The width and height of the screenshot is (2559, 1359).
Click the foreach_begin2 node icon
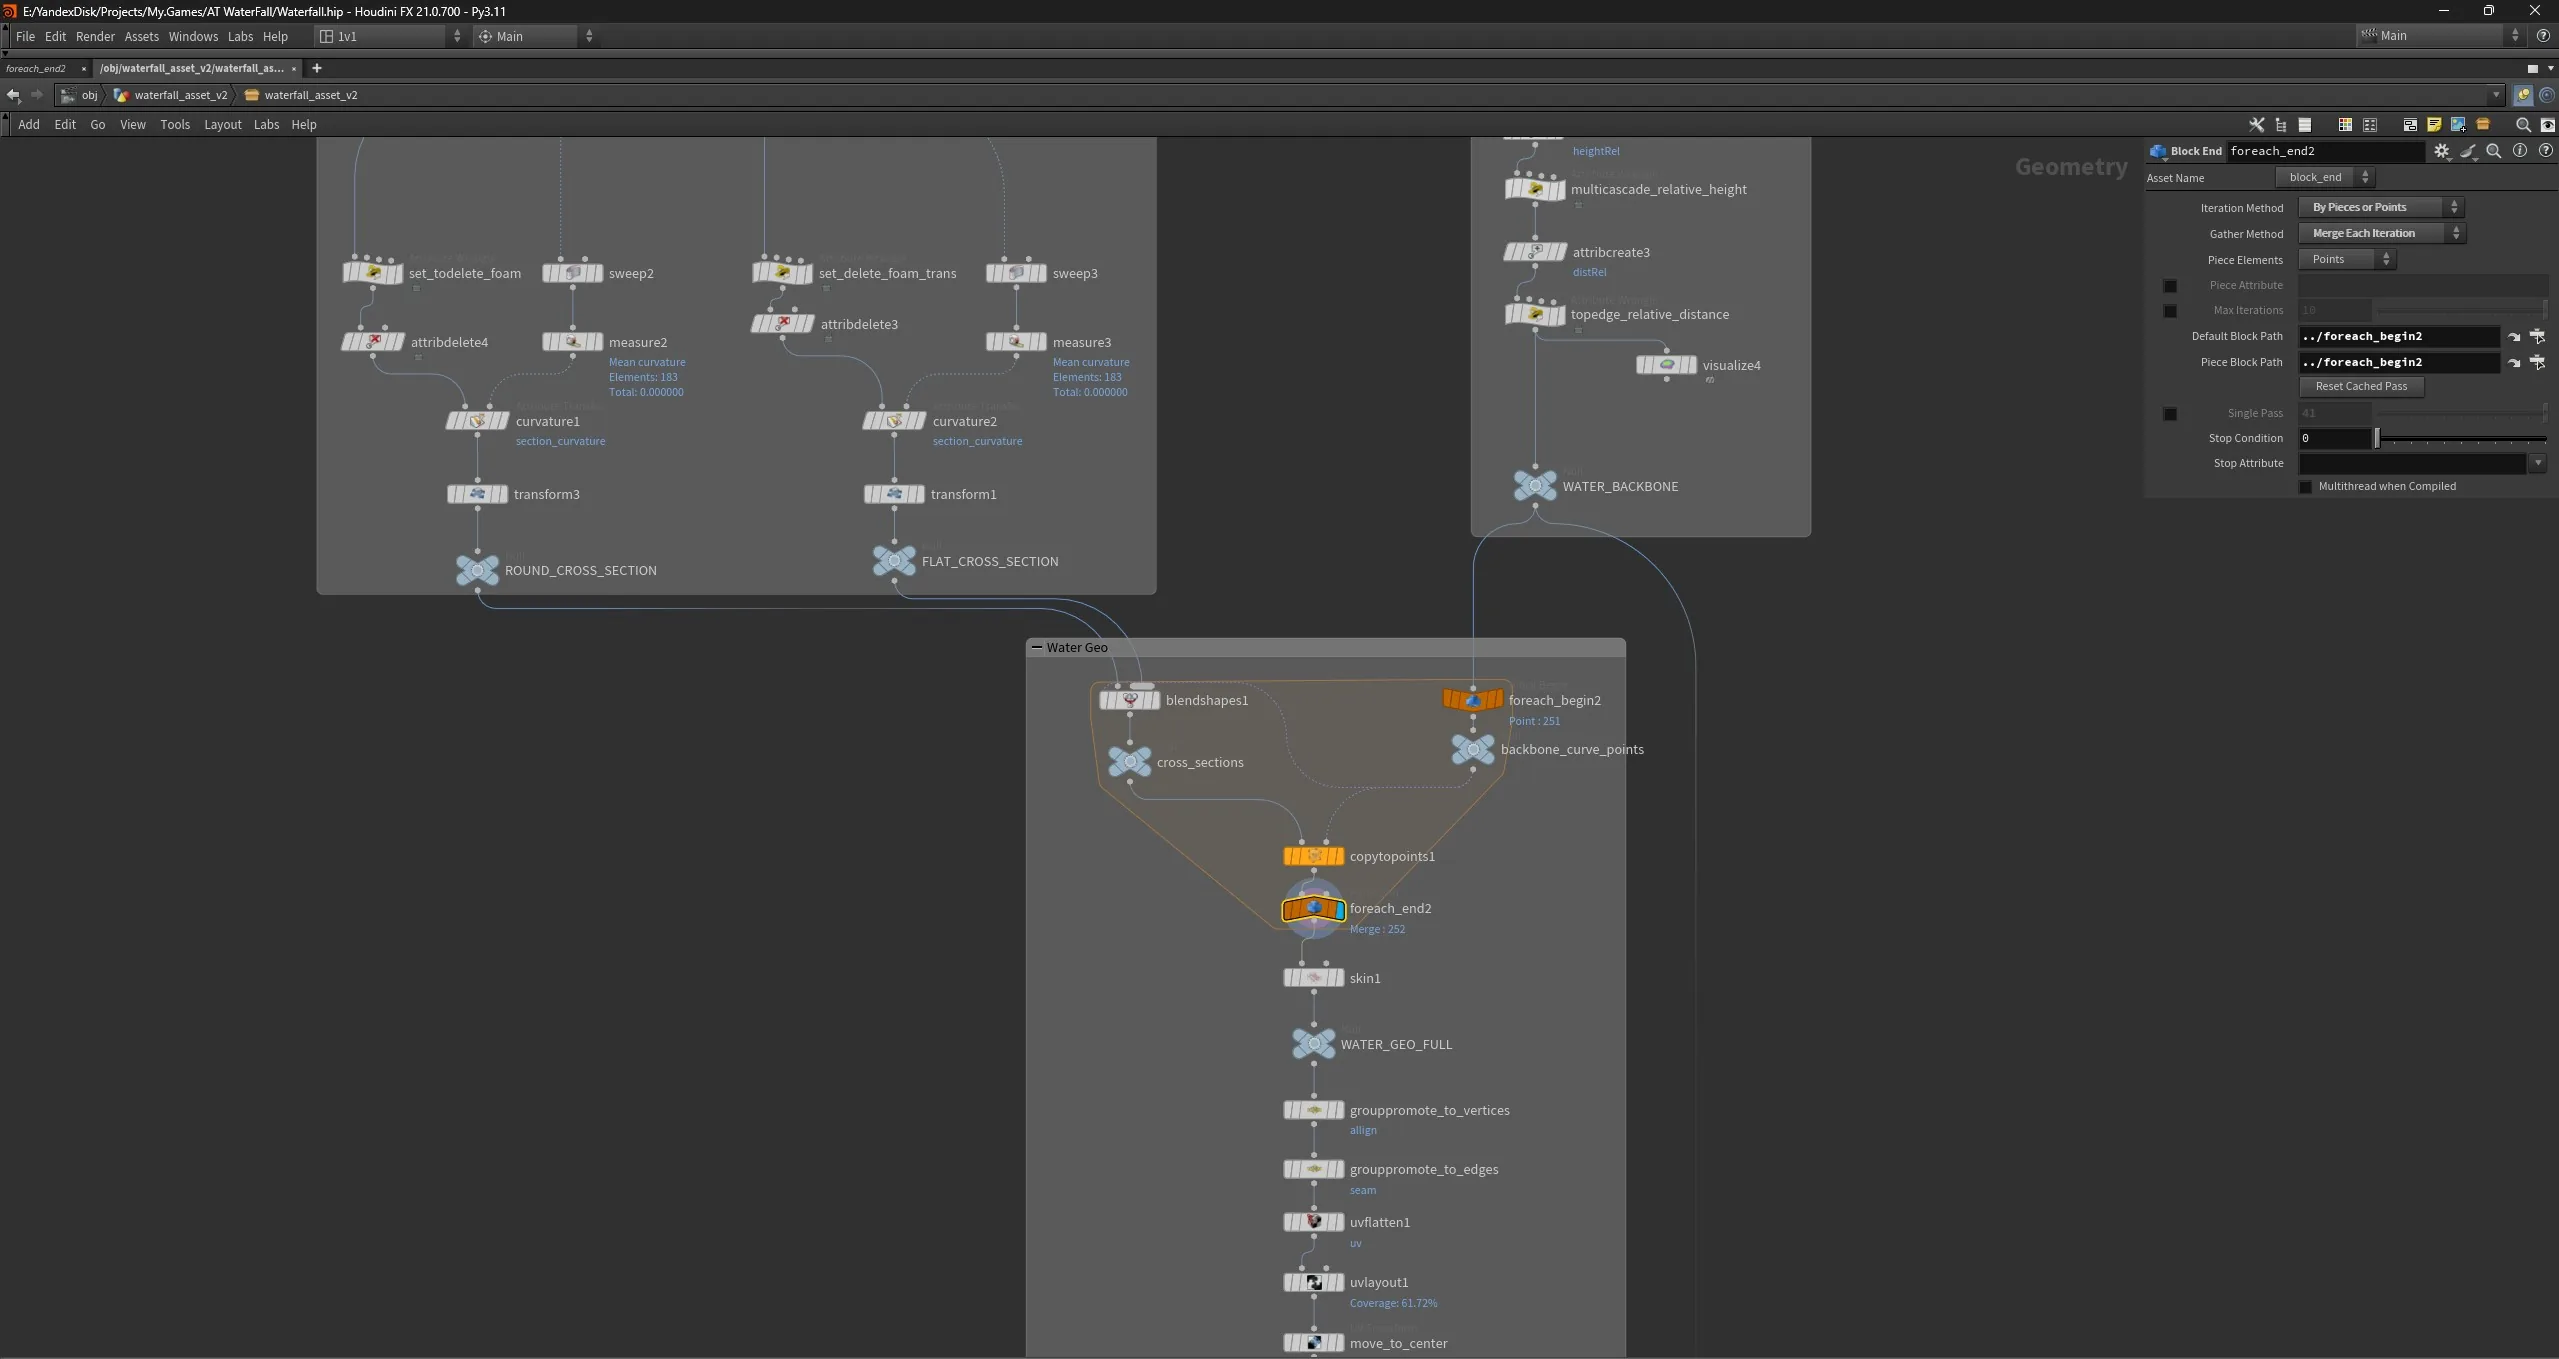pos(1473,700)
